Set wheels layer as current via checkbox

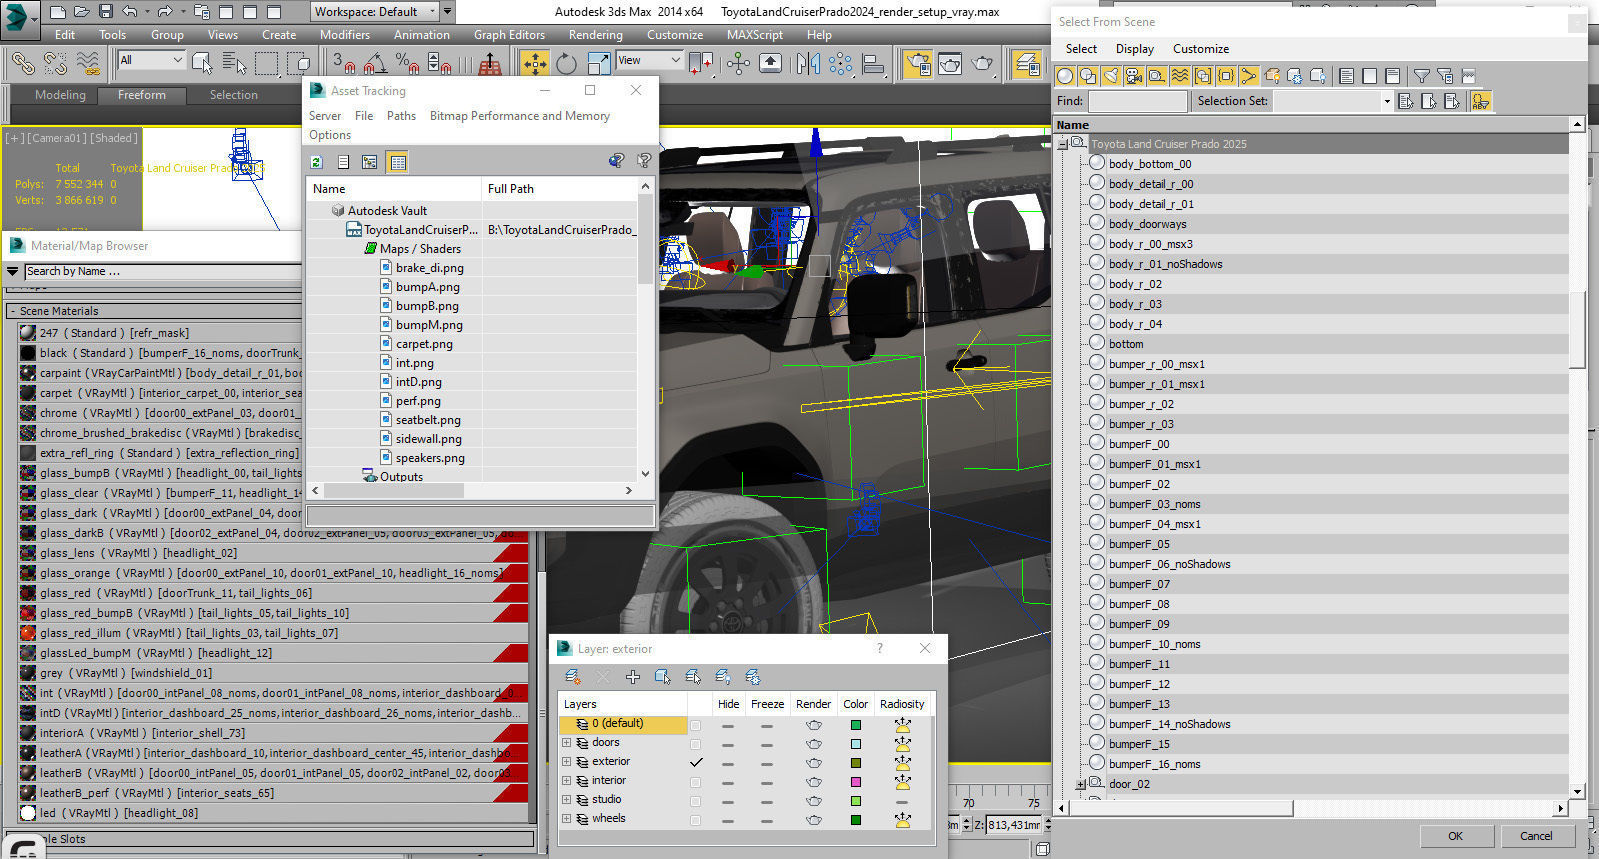point(696,819)
